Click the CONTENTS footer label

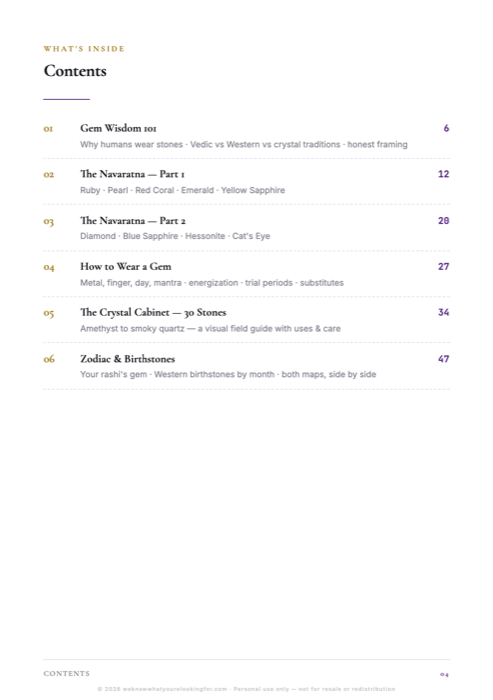pyautogui.click(x=67, y=673)
